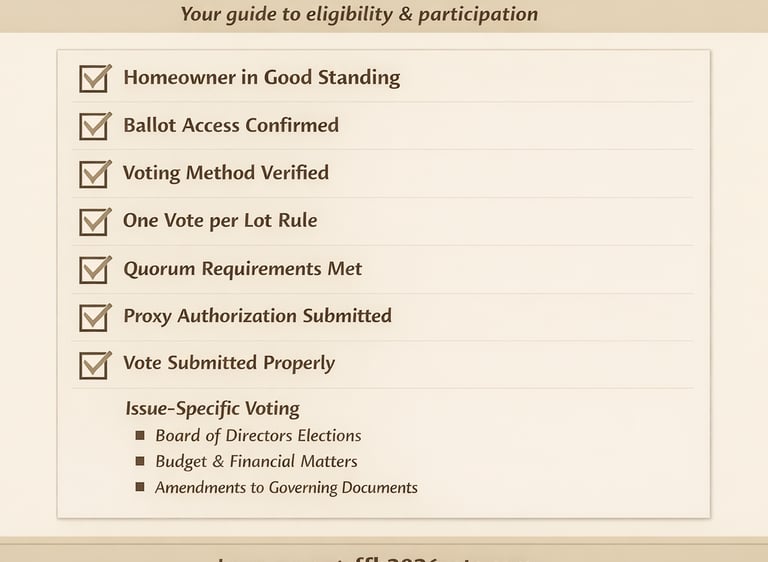Click the Homeowner in Good Standing label

pyautogui.click(x=261, y=78)
